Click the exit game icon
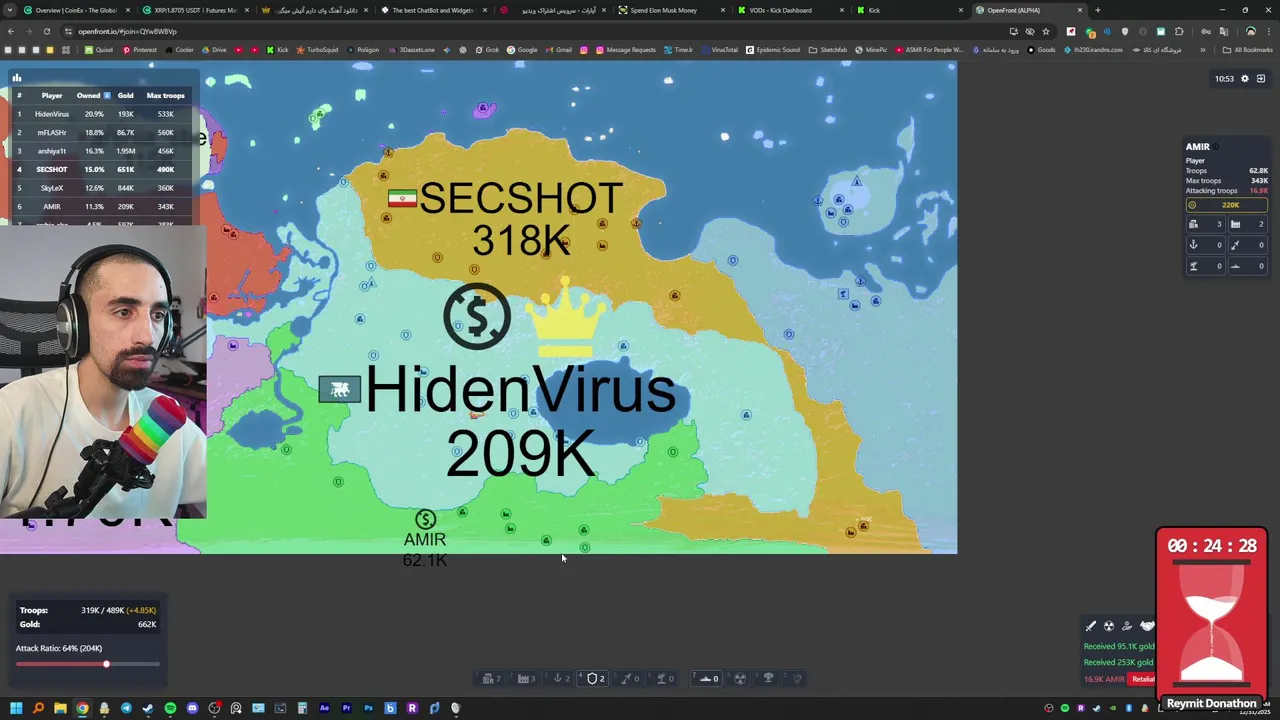The image size is (1280, 720). click(1261, 78)
